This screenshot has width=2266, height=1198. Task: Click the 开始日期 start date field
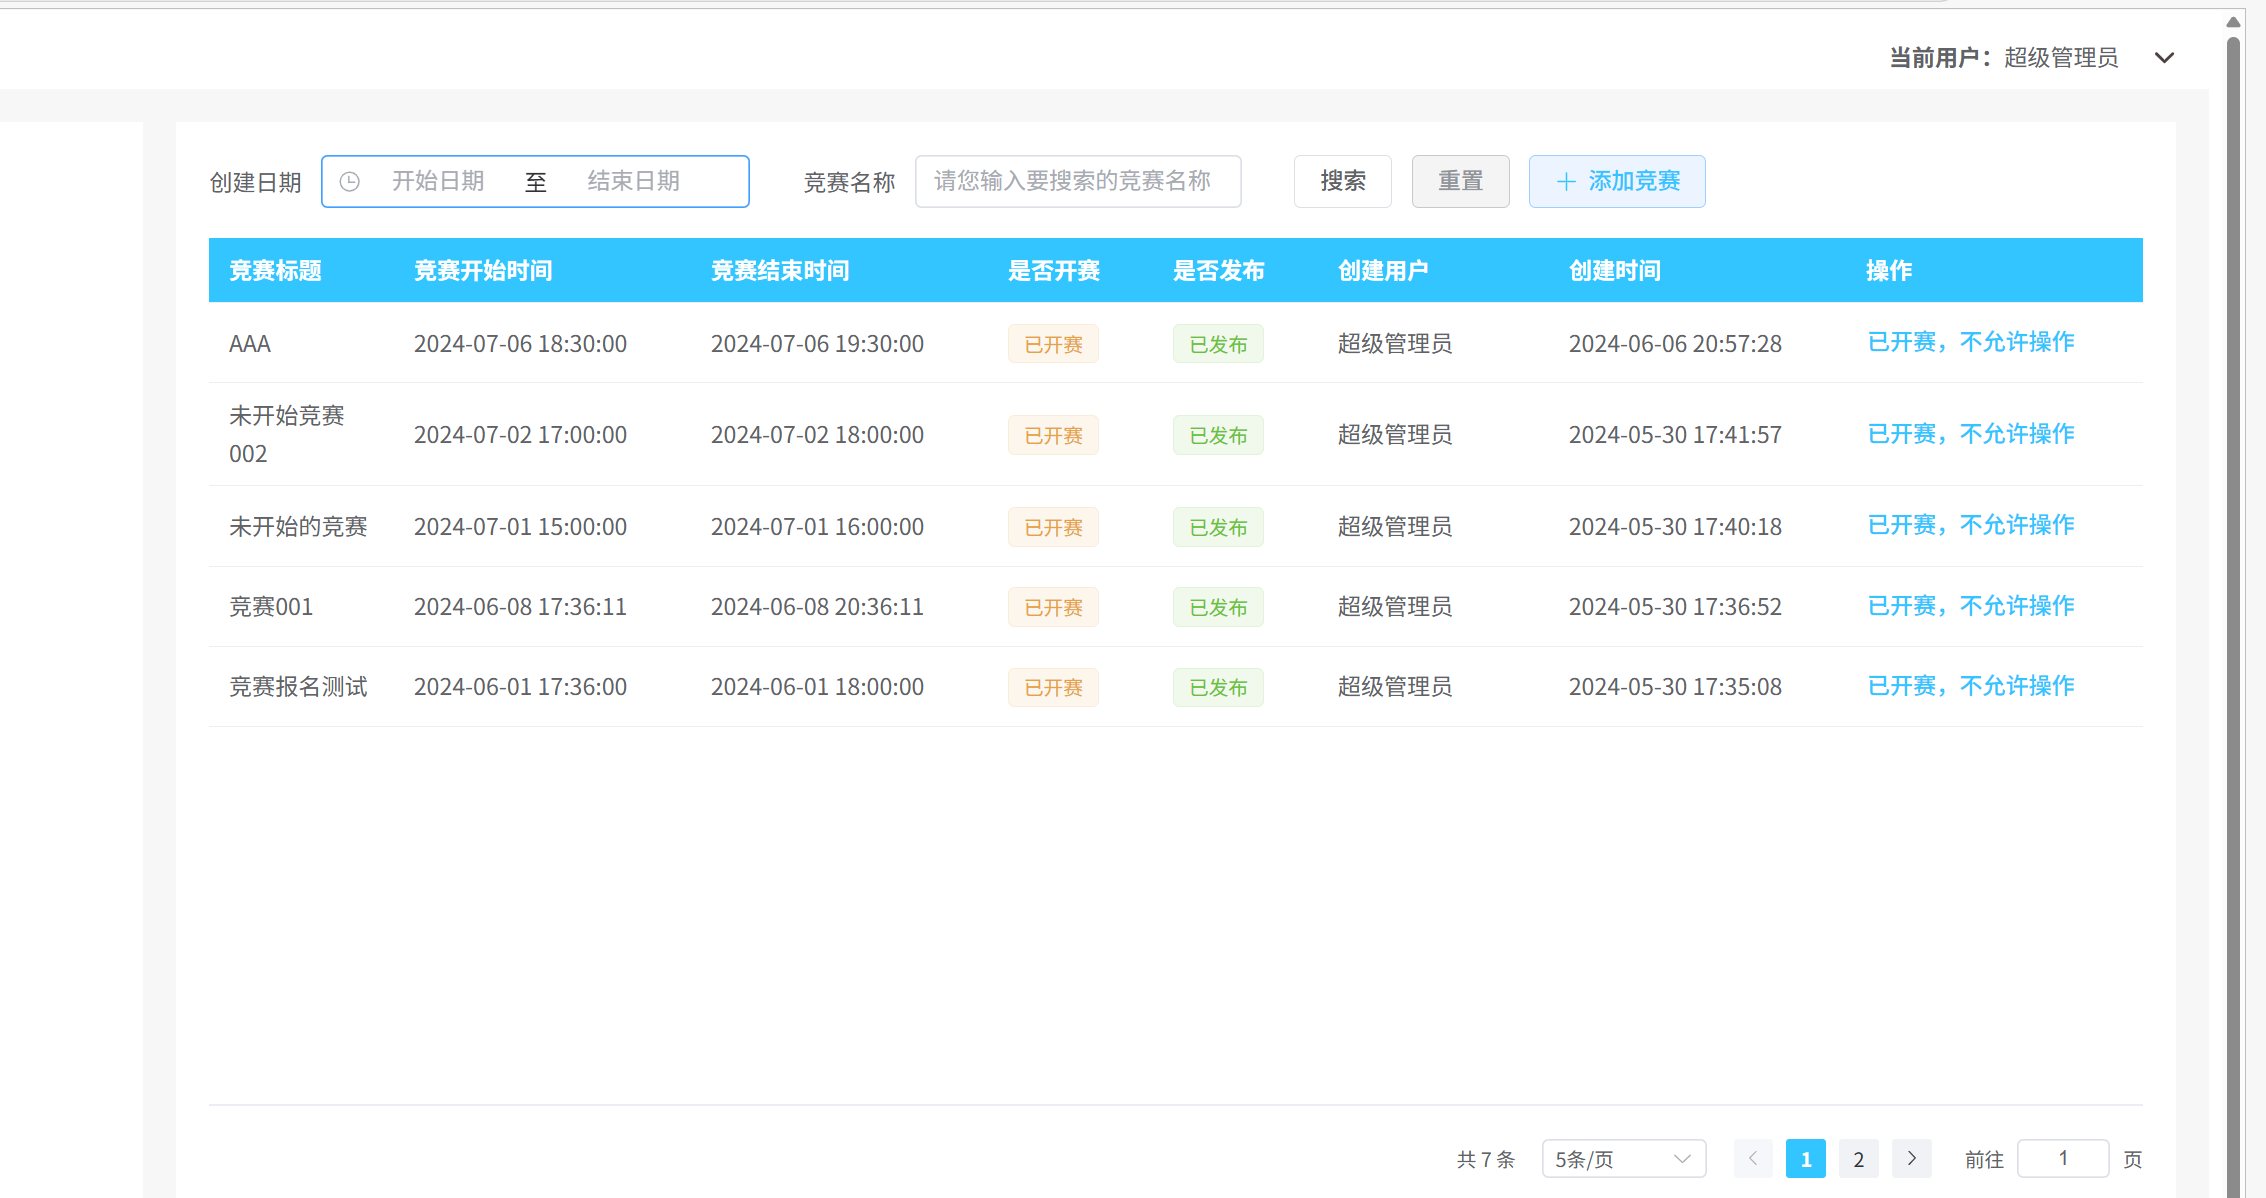[438, 182]
